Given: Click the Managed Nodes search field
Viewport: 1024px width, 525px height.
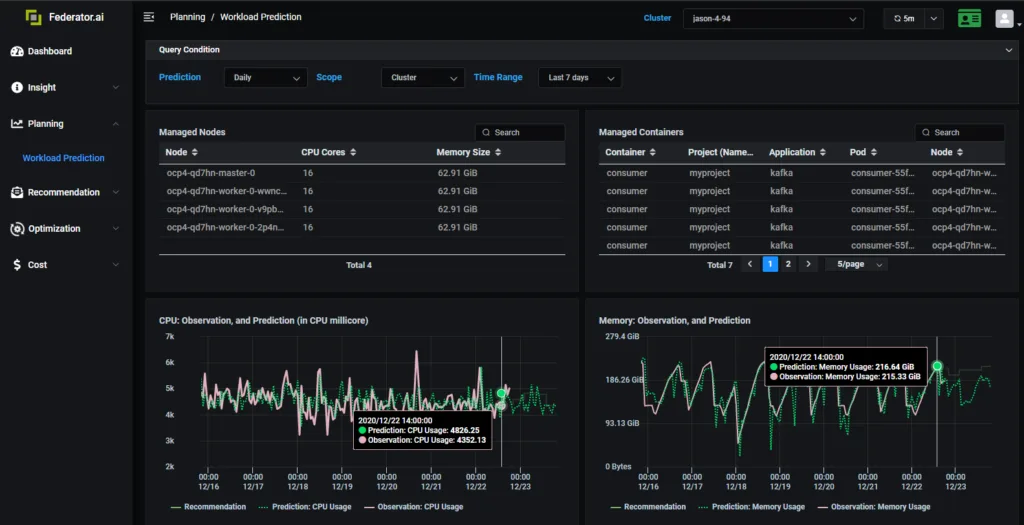Looking at the screenshot, I should pos(520,133).
